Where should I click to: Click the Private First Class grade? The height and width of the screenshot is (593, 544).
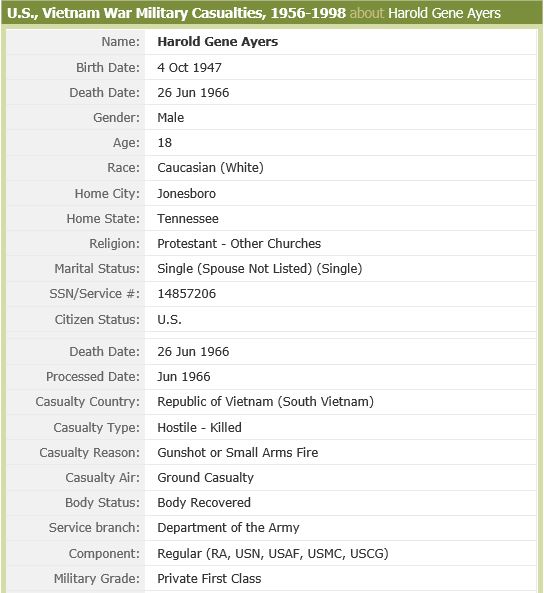pos(209,578)
